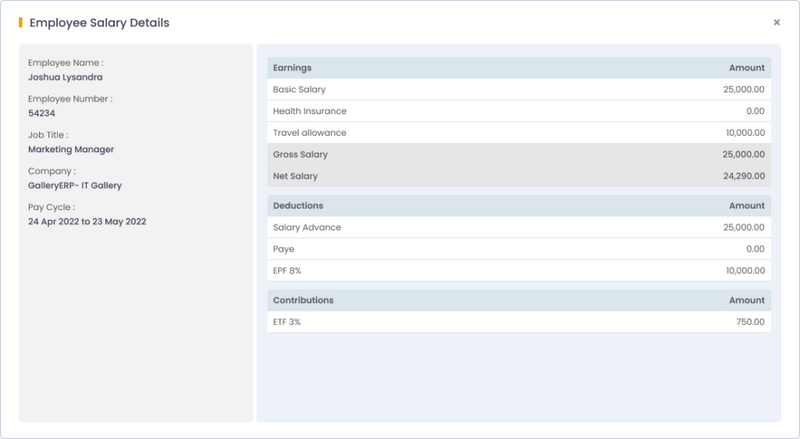The height and width of the screenshot is (439, 800).
Task: Click the Health Insurance row
Action: [x=309, y=111]
